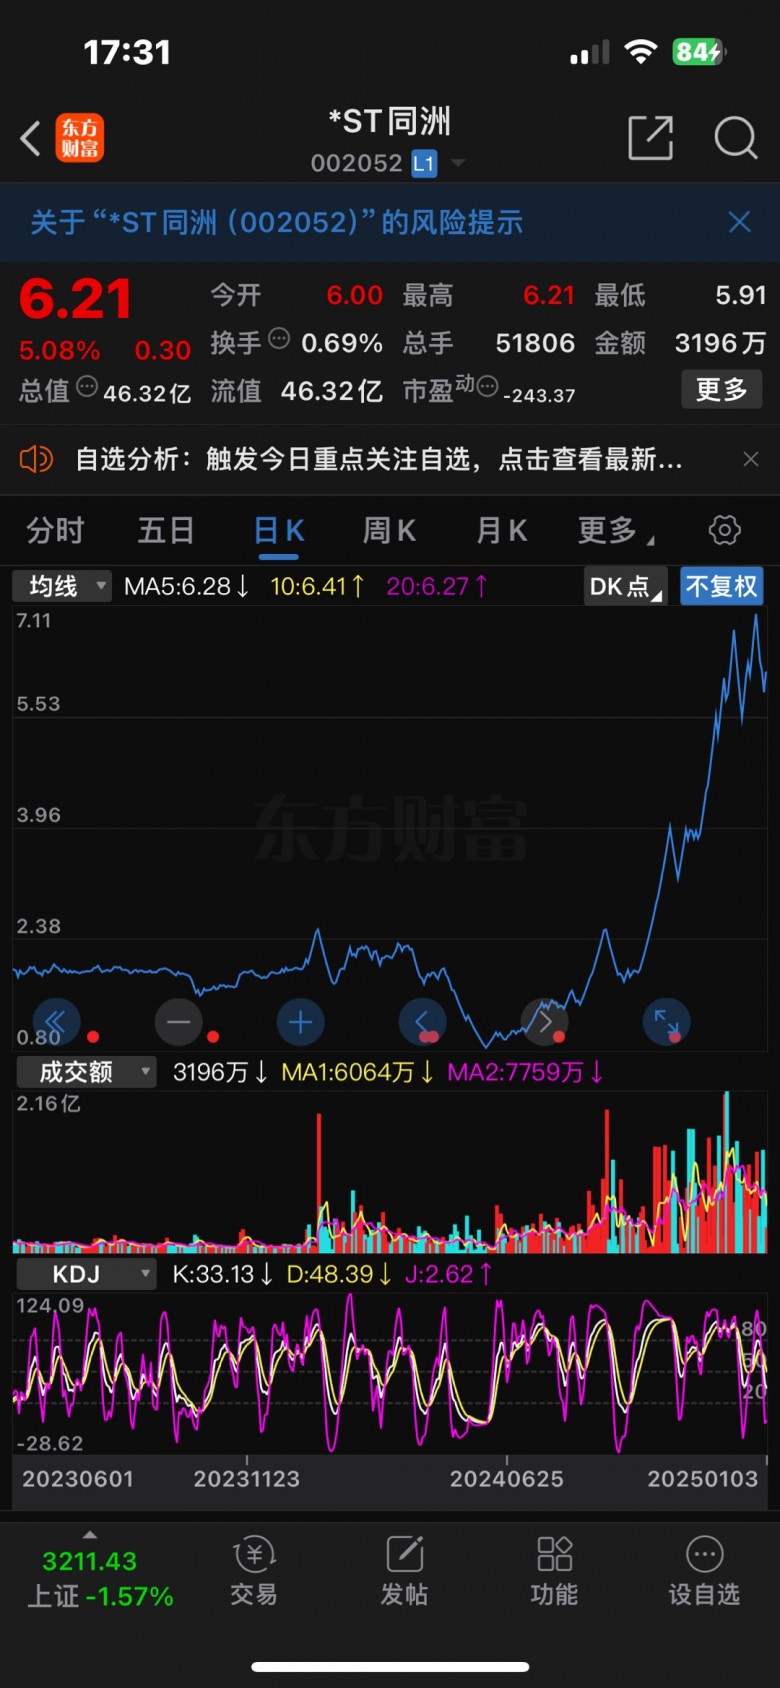Tap the zoom out minus chart button
Viewport: 780px width, 1688px height.
coord(179,1022)
